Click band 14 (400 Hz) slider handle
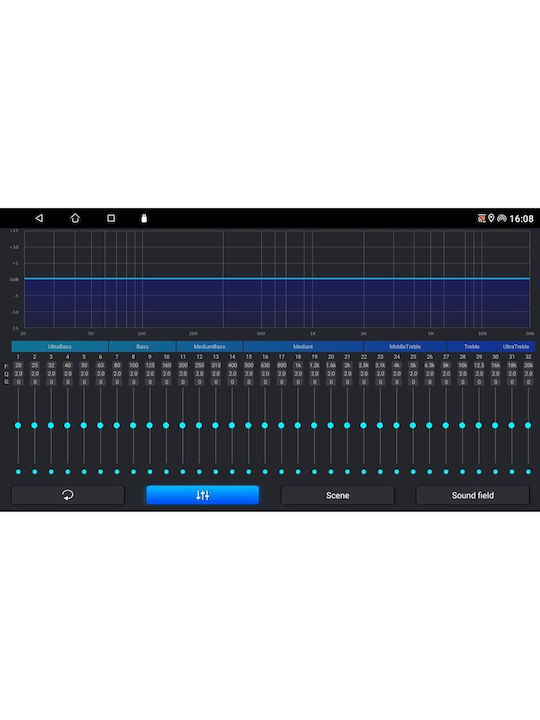The image size is (540, 720). click(232, 425)
